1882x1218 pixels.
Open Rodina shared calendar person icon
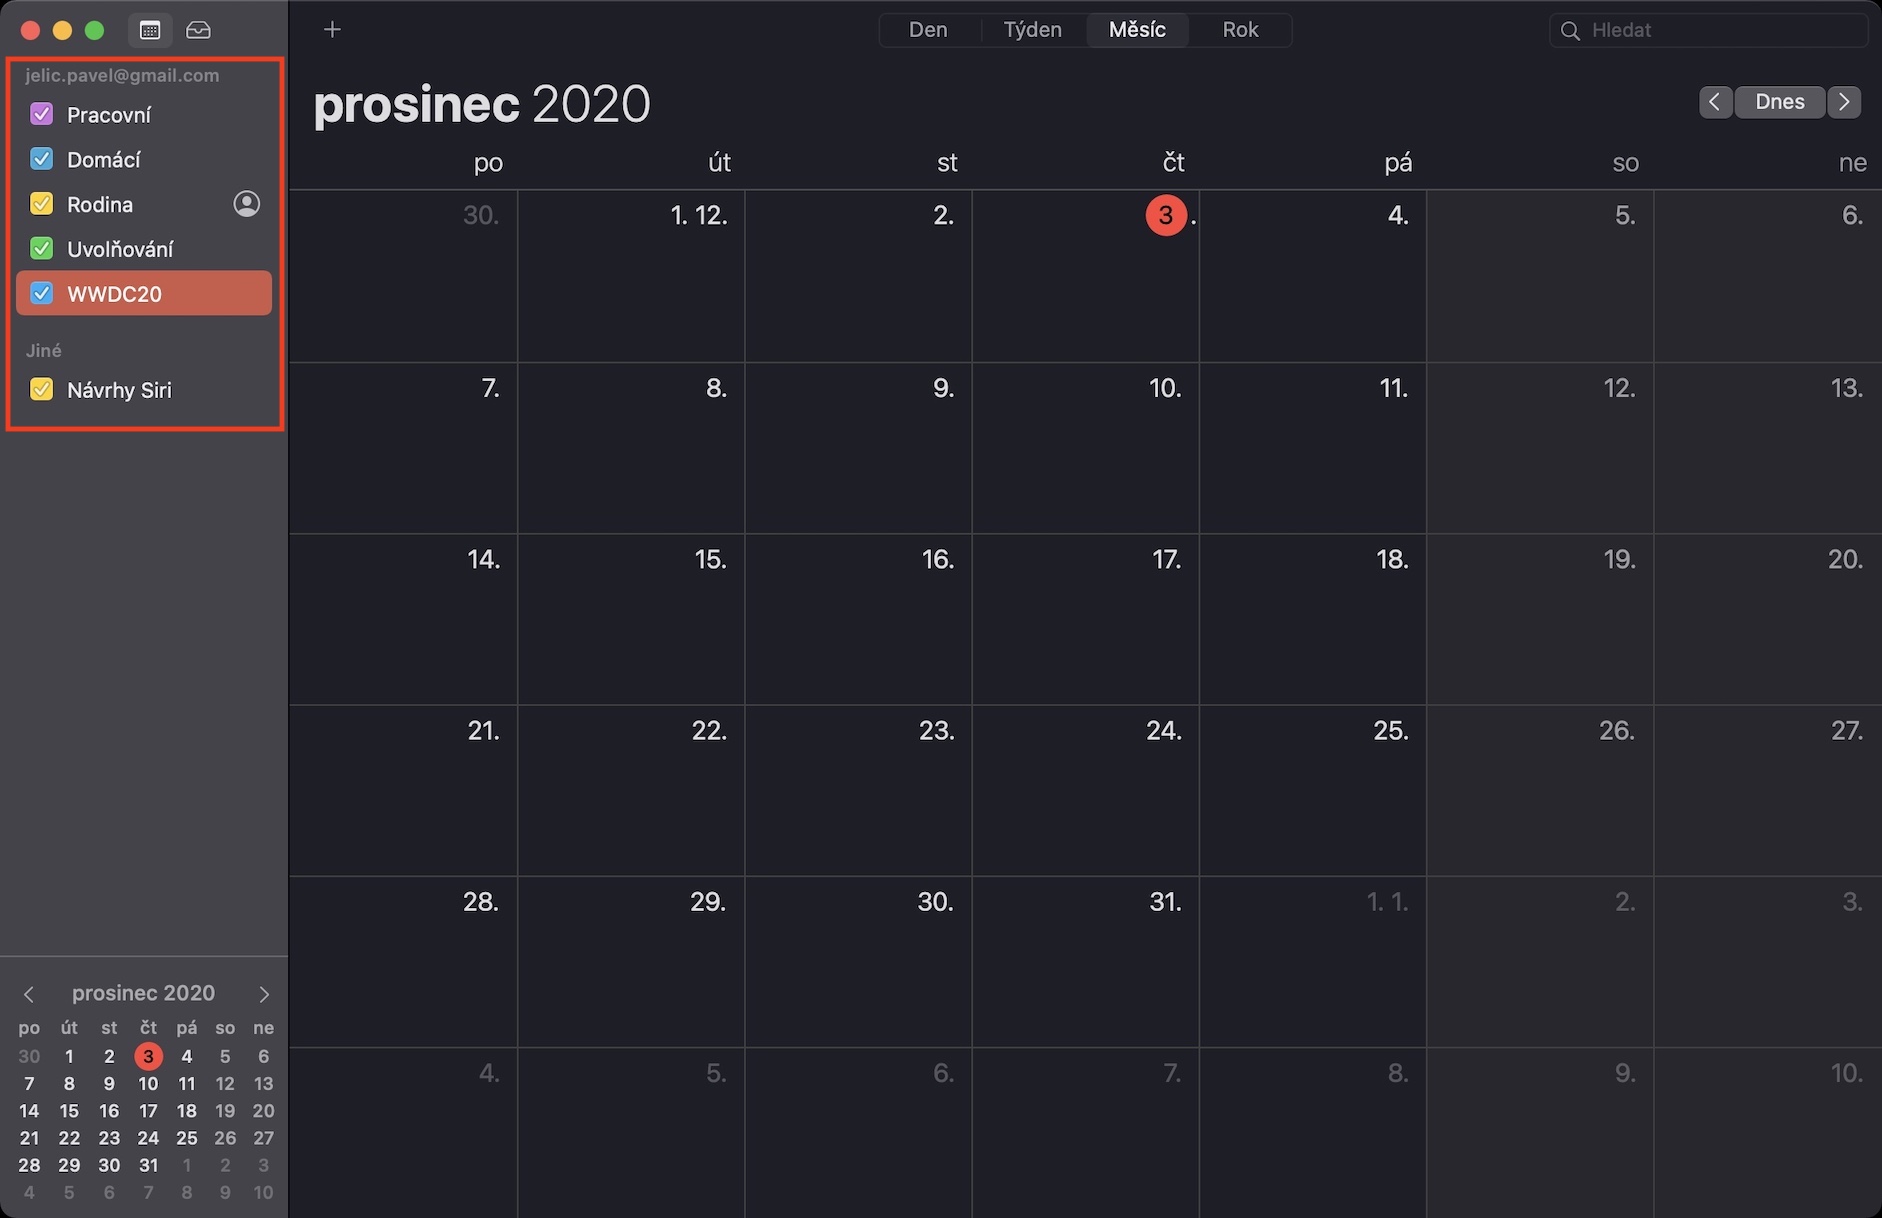246,204
